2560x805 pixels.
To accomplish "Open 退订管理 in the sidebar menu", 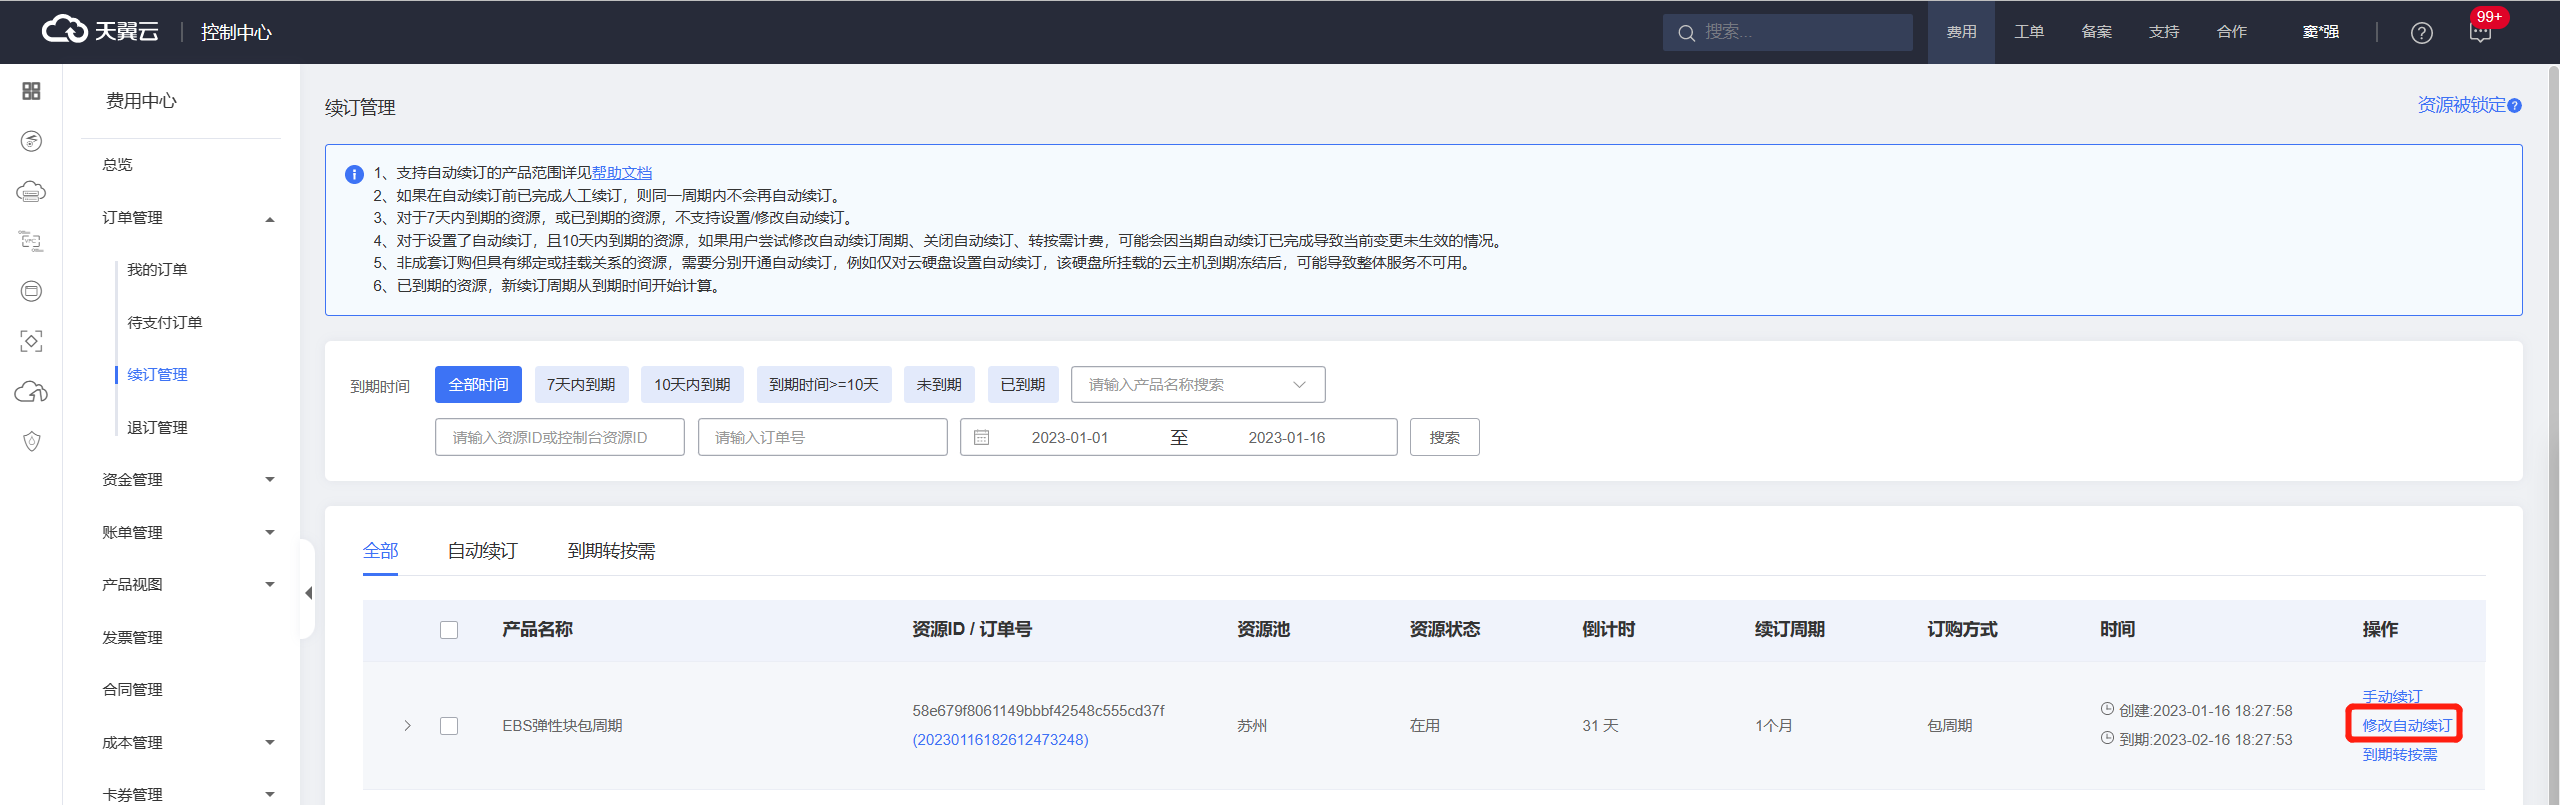I will (x=157, y=428).
